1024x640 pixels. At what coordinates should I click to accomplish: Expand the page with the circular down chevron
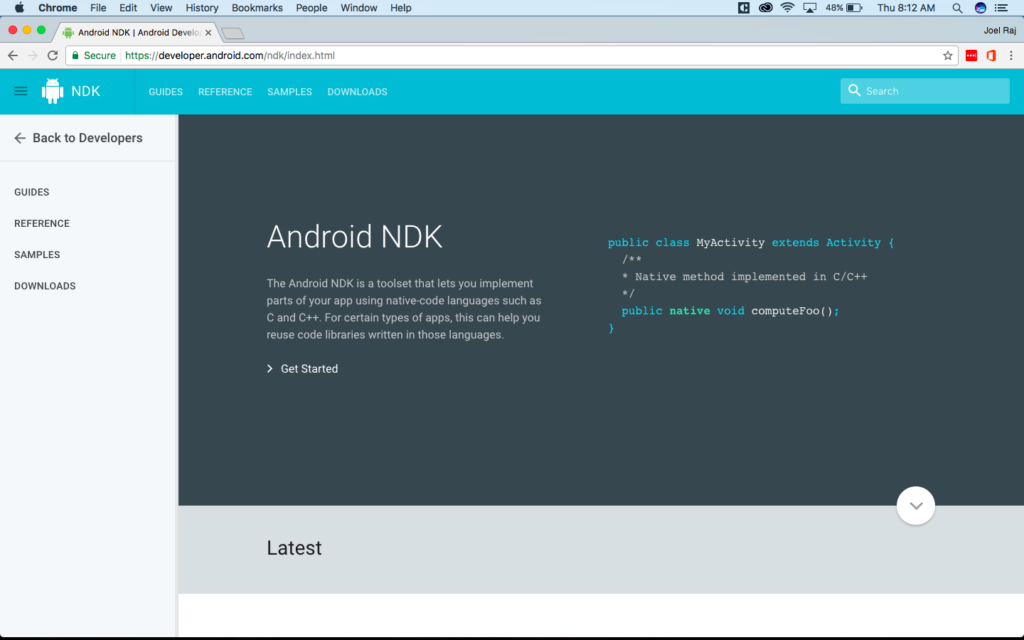(915, 505)
